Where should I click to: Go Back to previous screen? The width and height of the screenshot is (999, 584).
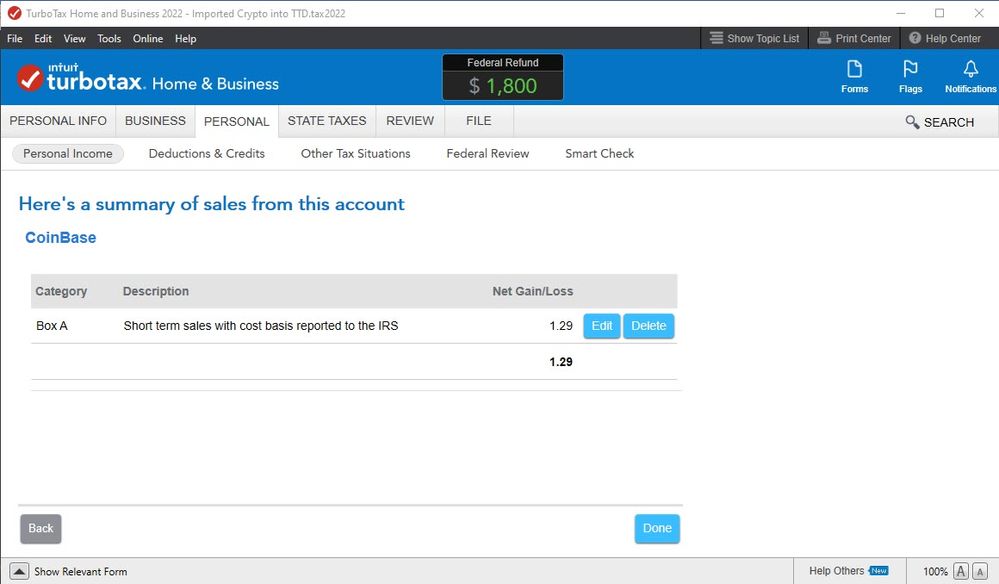click(x=40, y=528)
